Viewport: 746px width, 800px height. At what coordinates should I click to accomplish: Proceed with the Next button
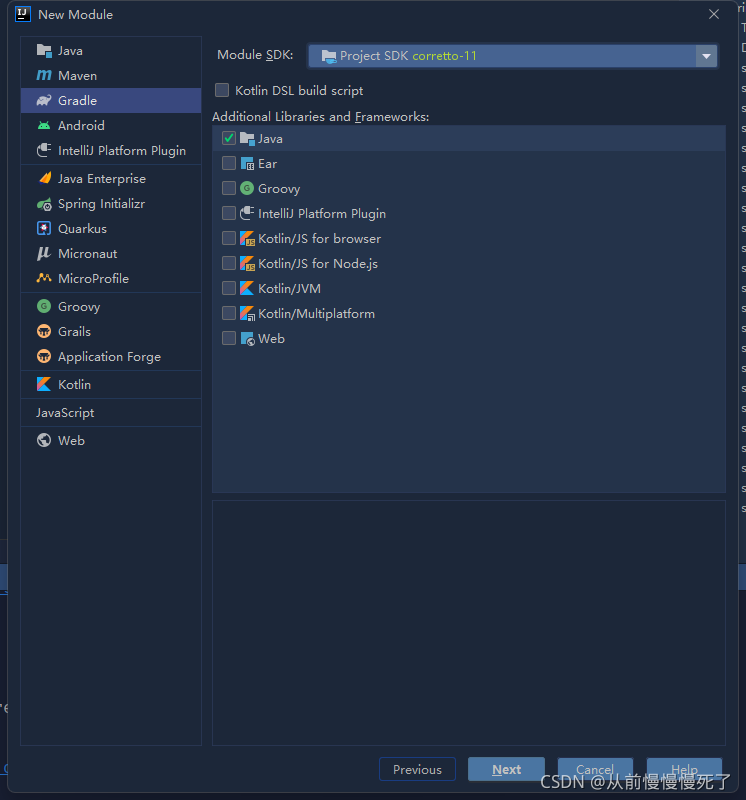506,769
